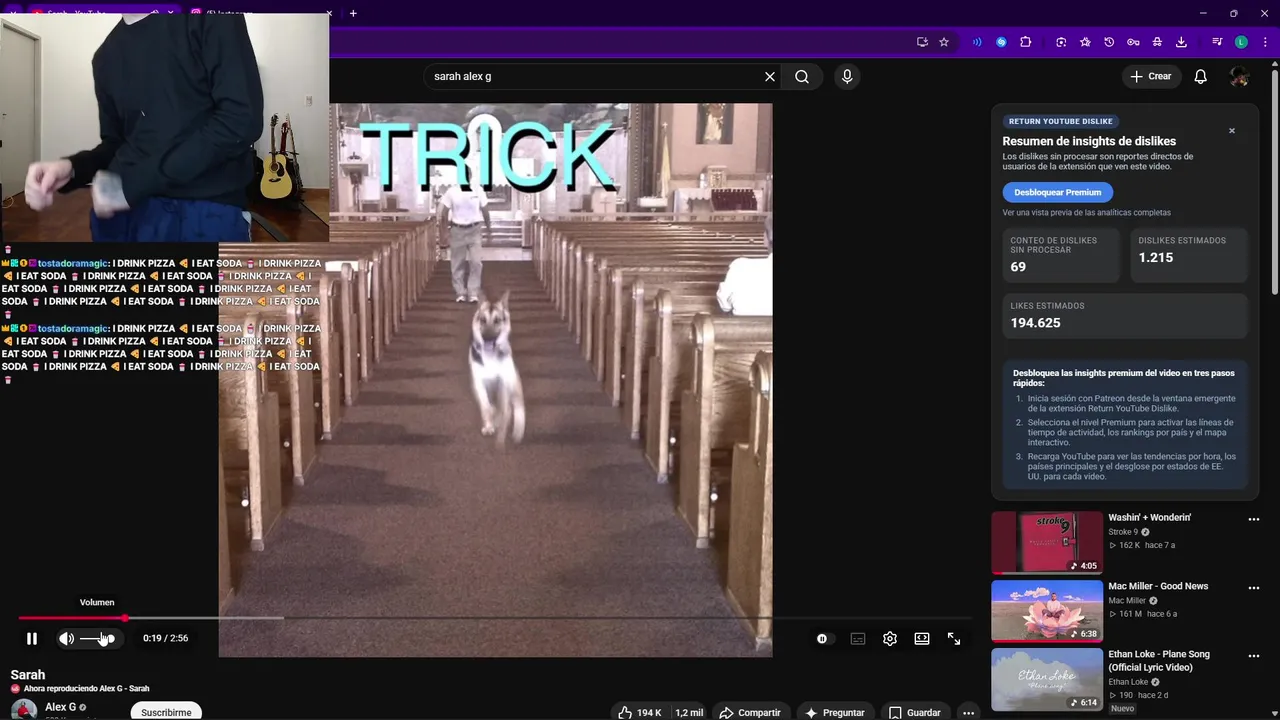Open the Shazam extension icon

coord(1001,42)
